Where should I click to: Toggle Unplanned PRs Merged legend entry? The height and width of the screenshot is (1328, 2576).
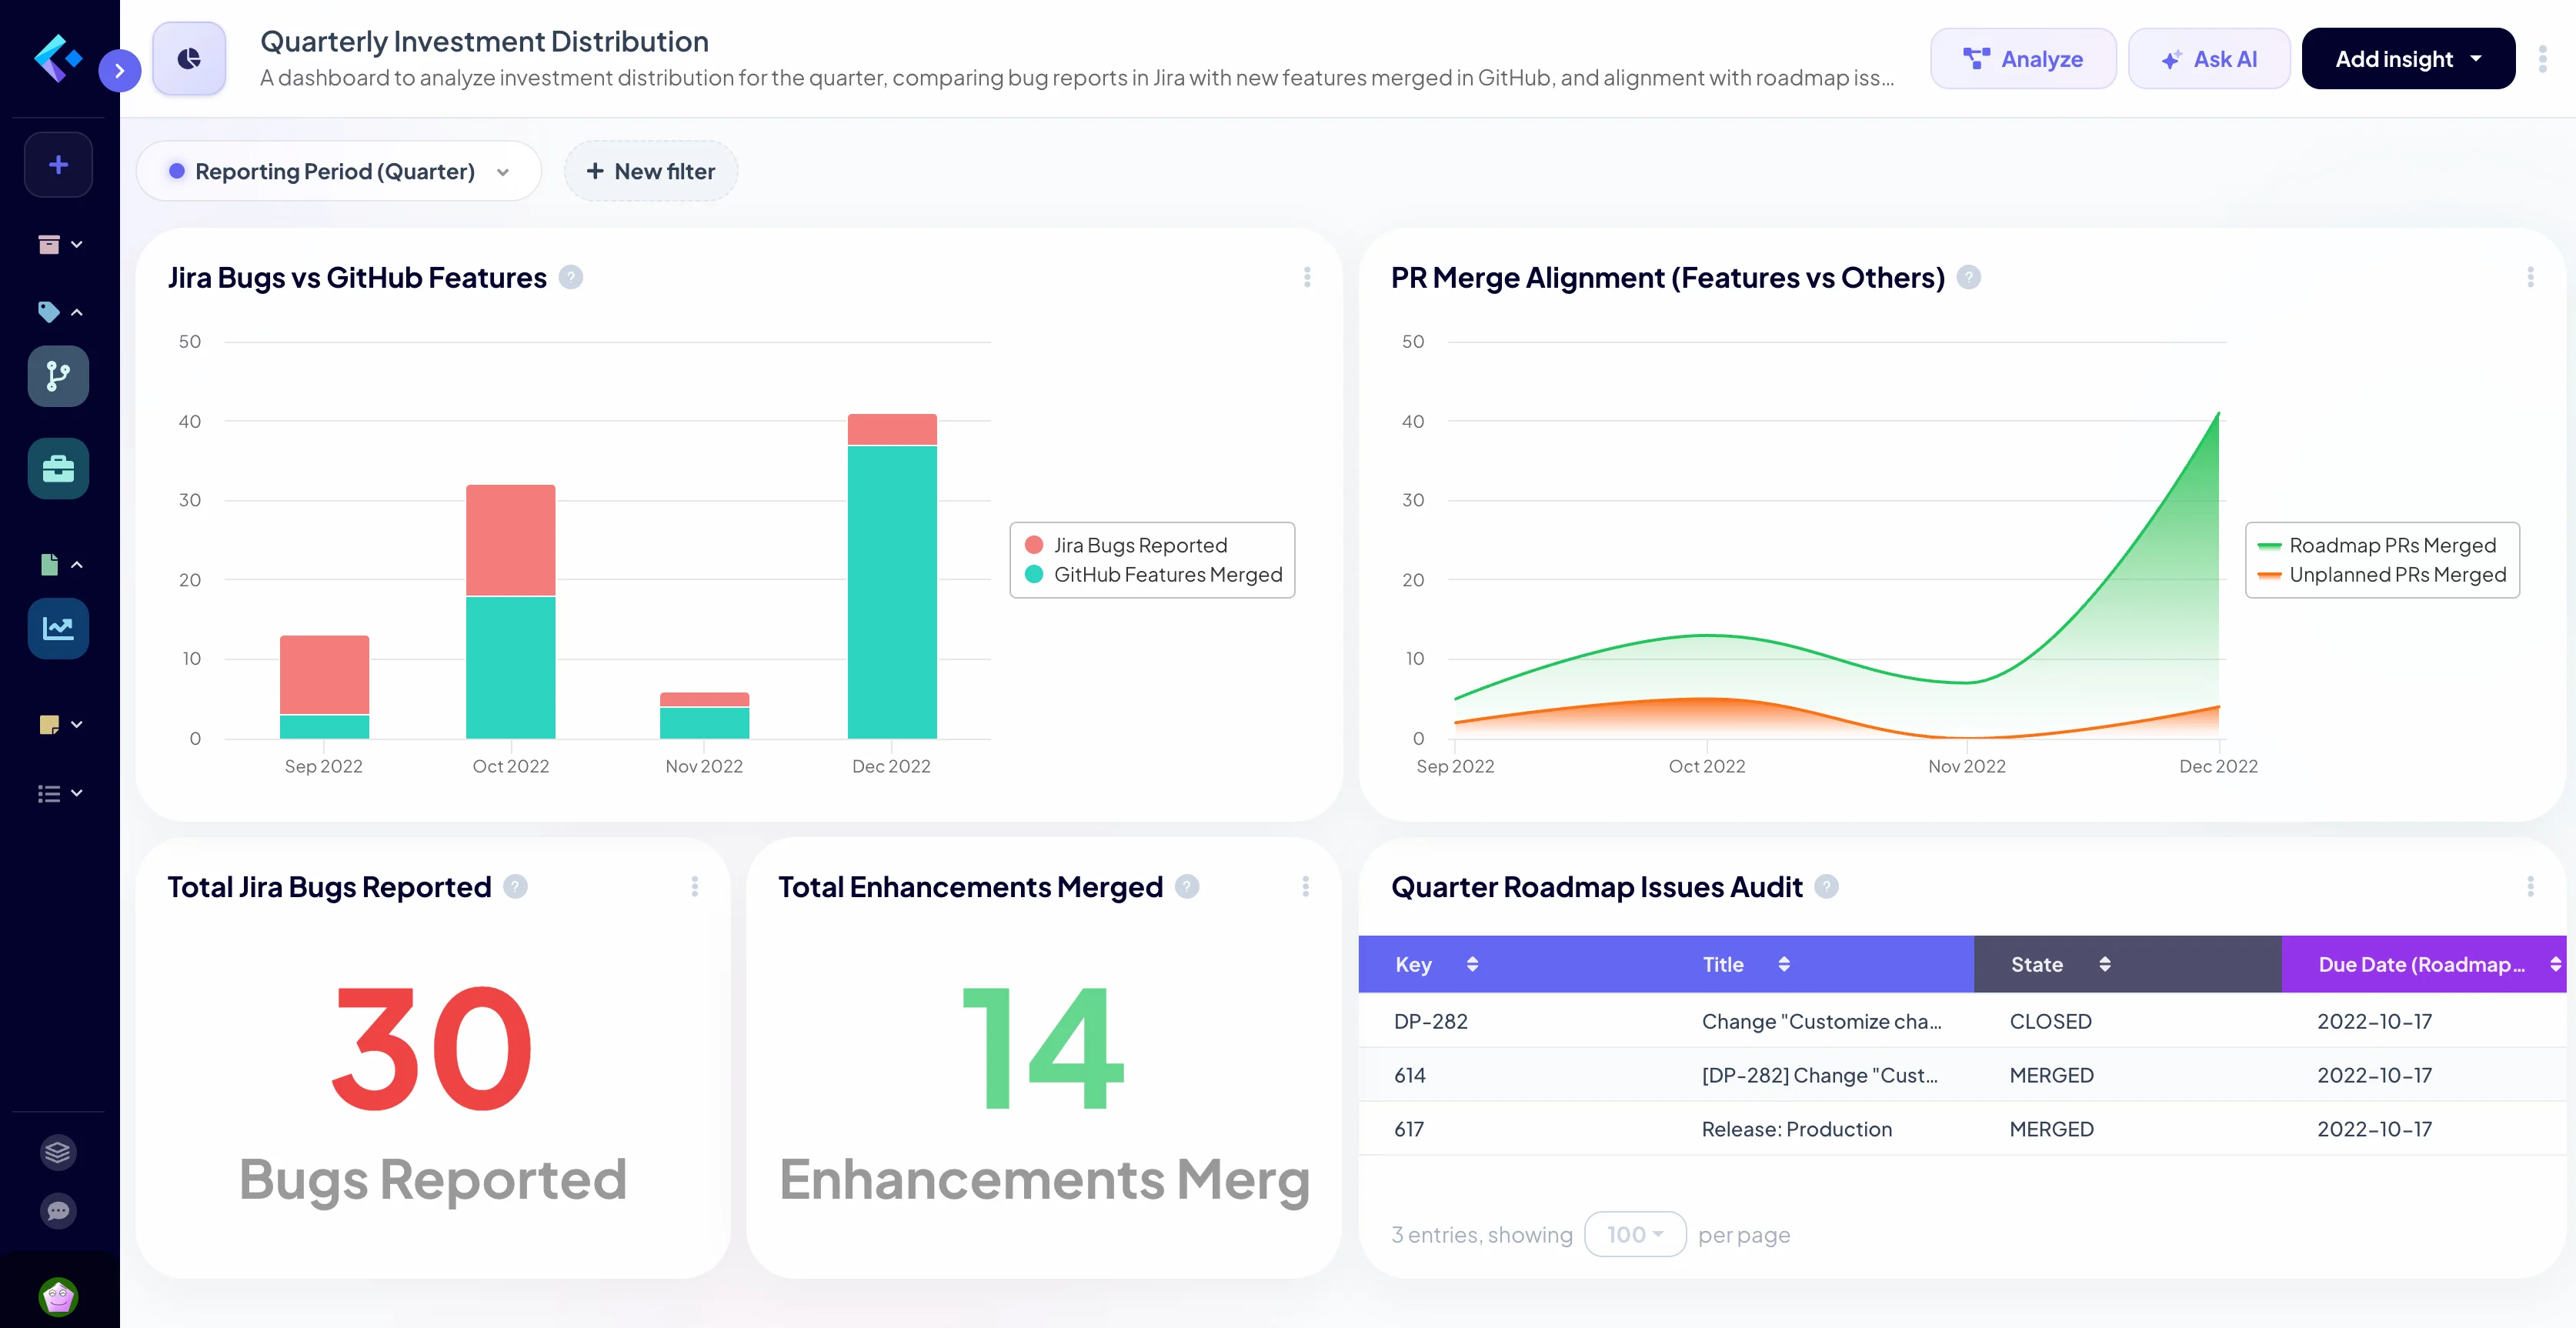click(x=2382, y=575)
